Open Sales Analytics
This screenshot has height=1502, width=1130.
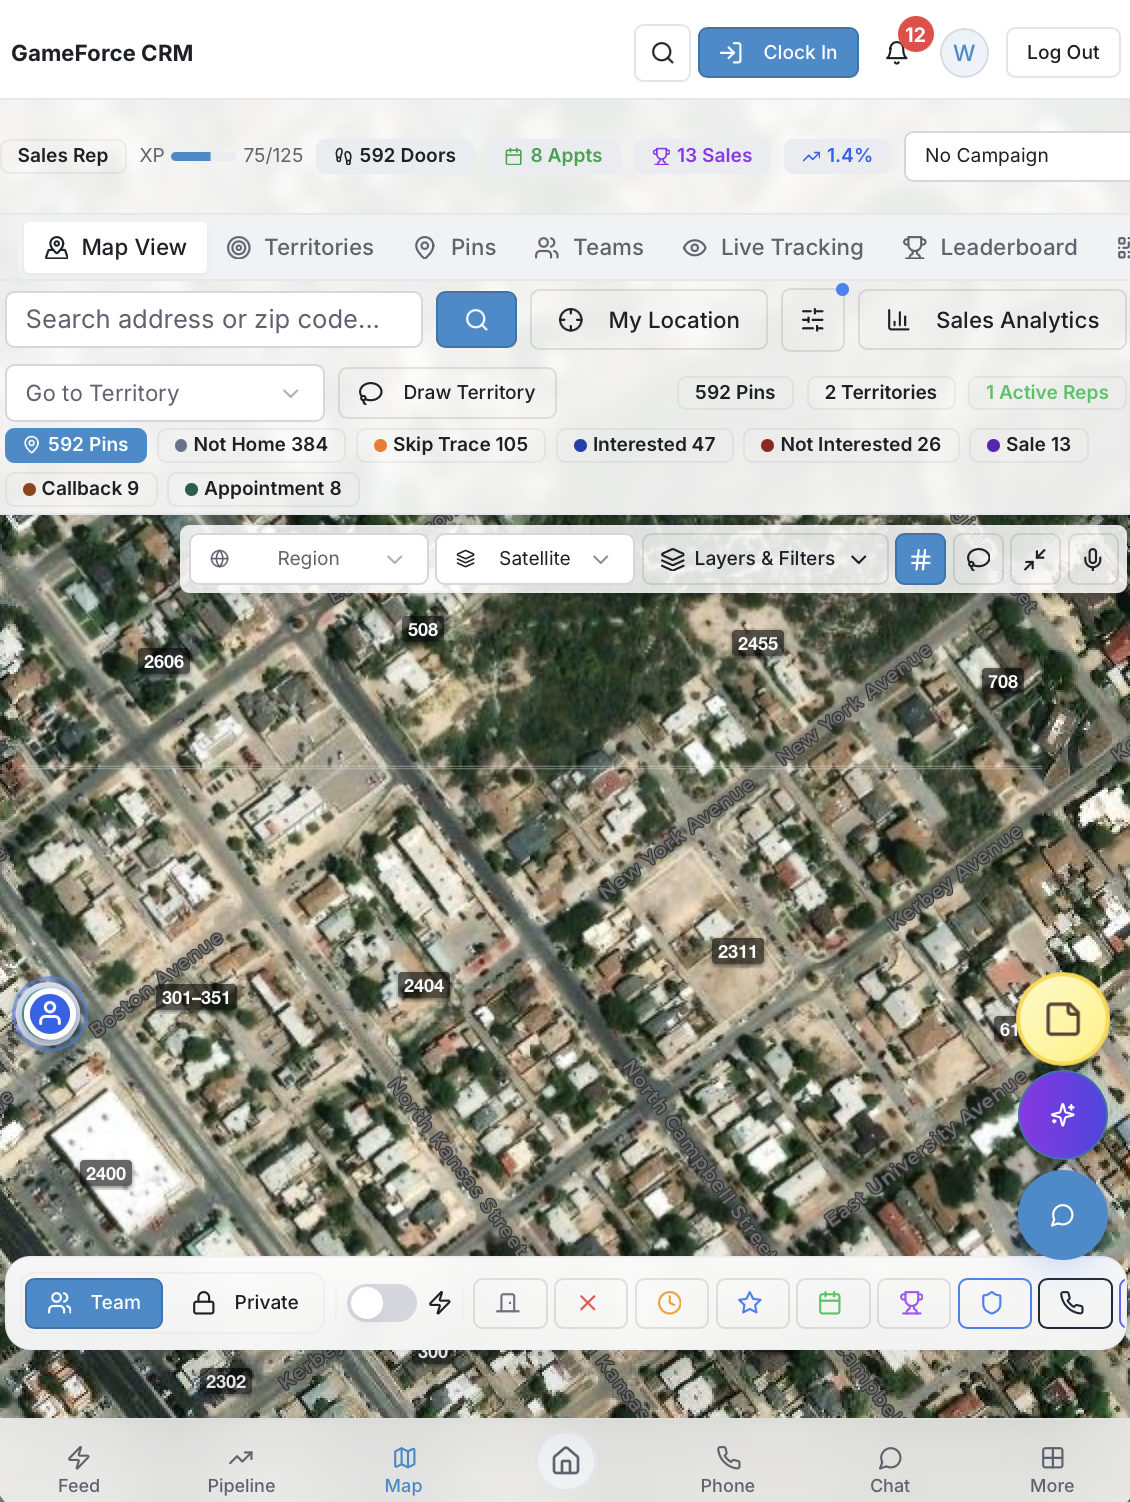991,319
